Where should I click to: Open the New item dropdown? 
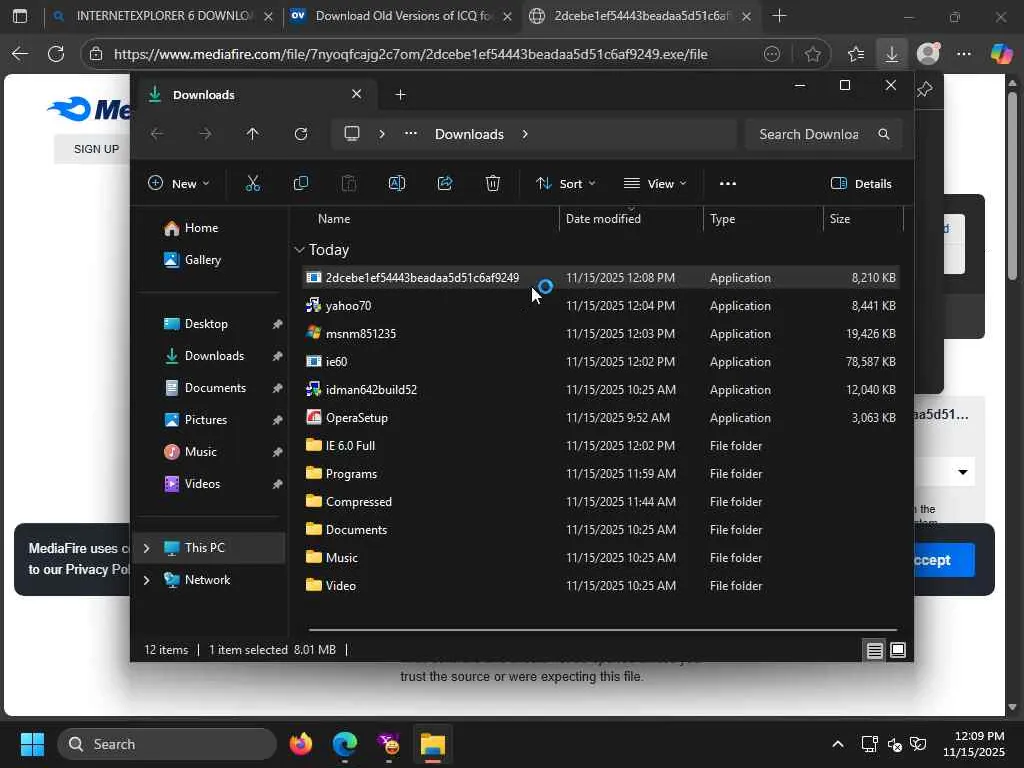(x=178, y=184)
